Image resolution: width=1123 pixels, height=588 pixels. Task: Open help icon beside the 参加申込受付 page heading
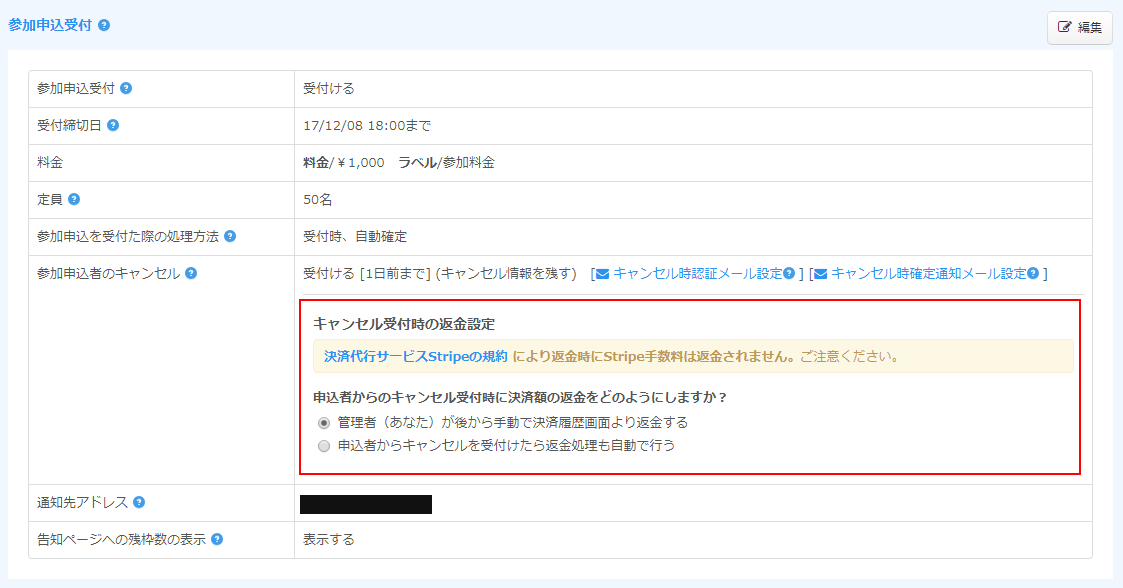click(x=104, y=25)
